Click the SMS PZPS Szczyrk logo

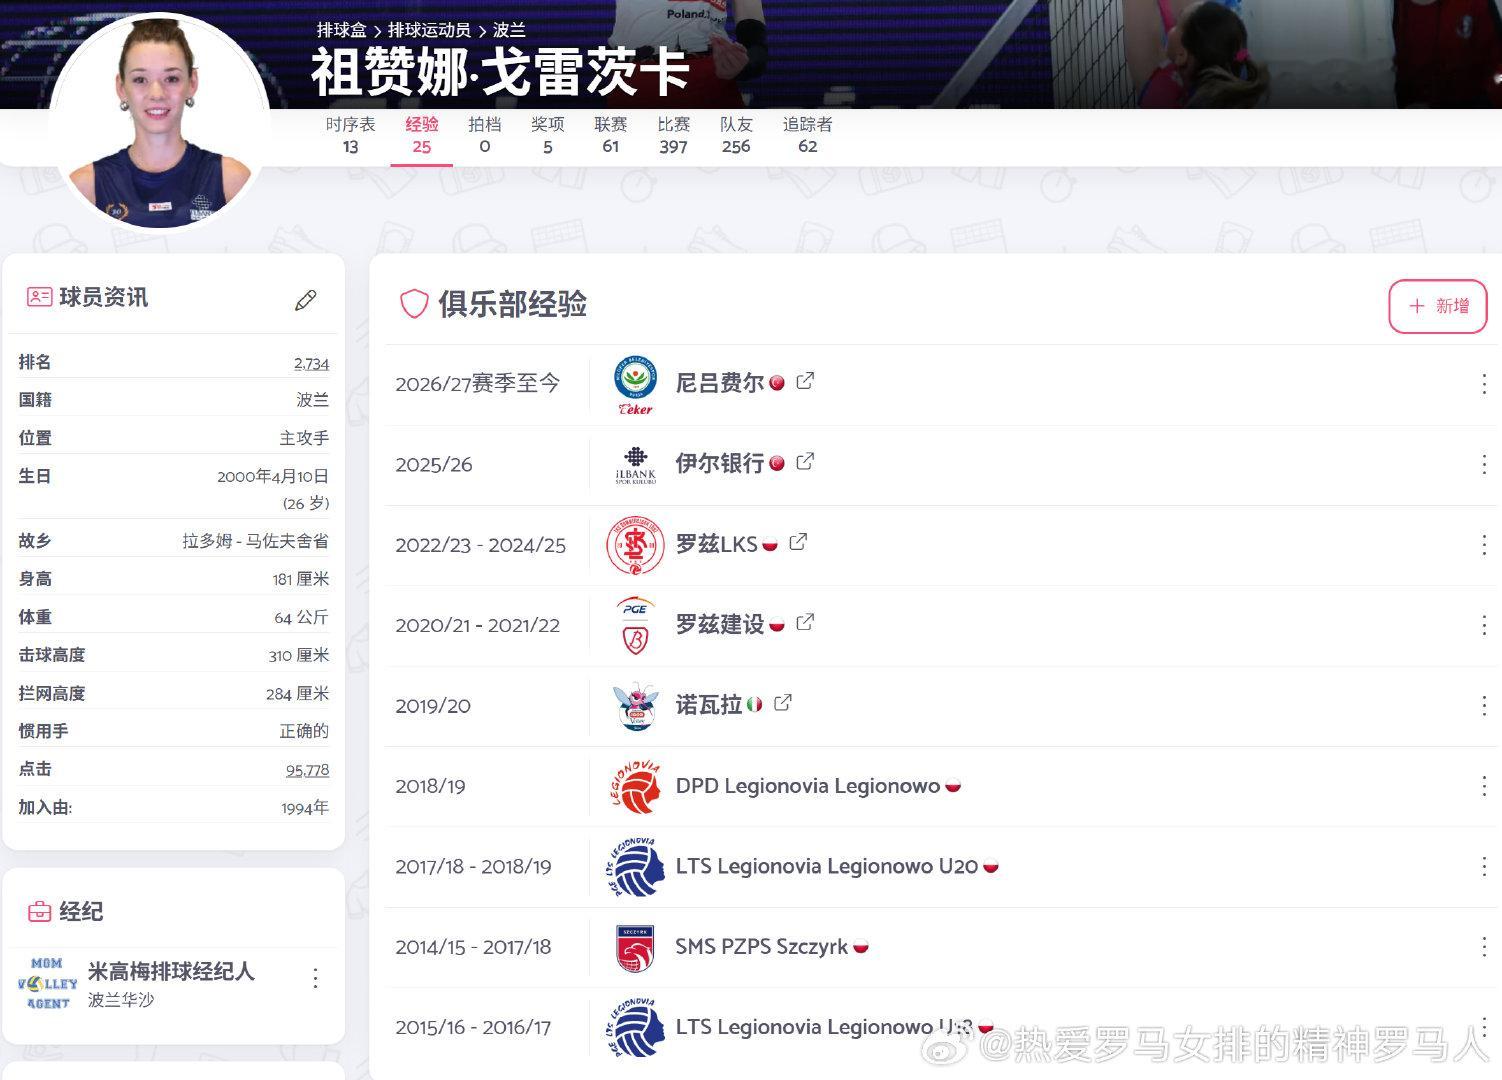point(635,947)
